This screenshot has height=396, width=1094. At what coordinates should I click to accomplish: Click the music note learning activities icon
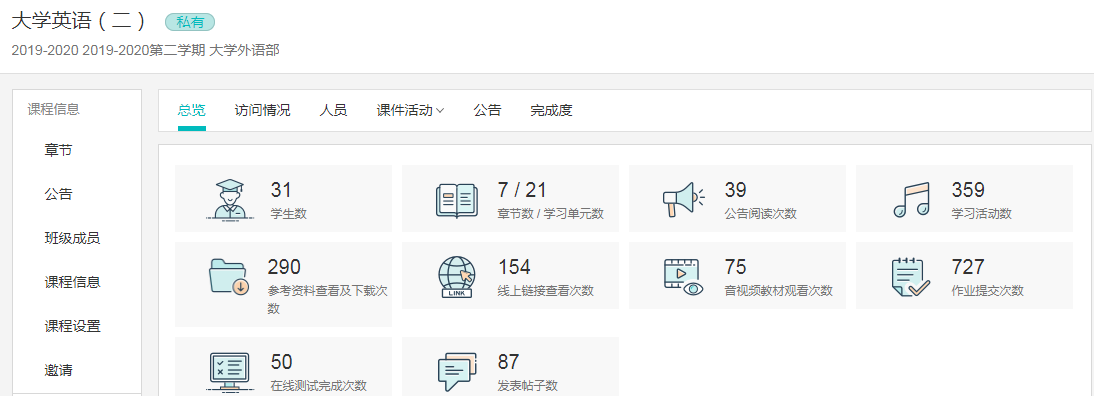pyautogui.click(x=912, y=200)
